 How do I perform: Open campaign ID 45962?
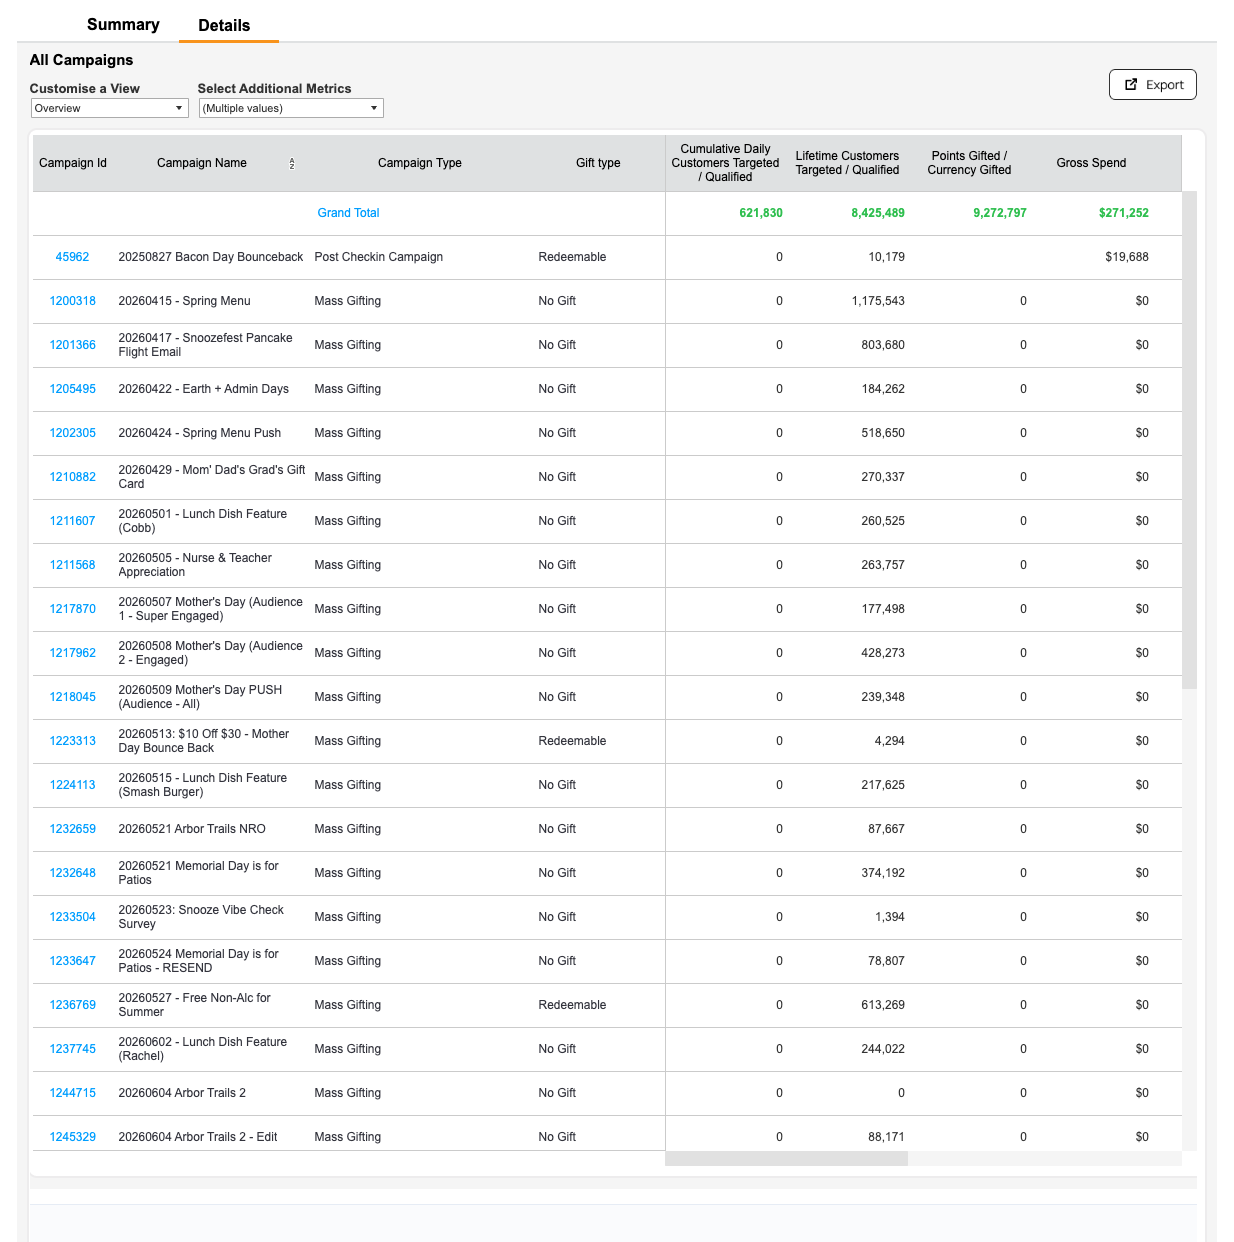(x=72, y=257)
